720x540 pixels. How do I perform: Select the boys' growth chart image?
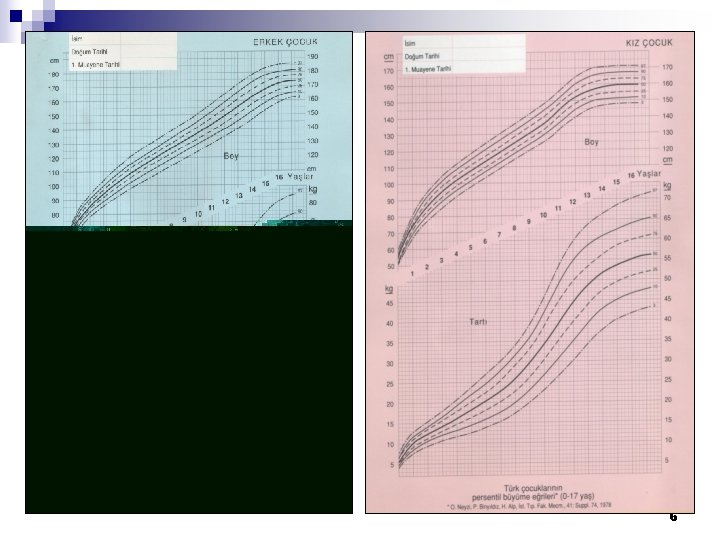pos(189,272)
